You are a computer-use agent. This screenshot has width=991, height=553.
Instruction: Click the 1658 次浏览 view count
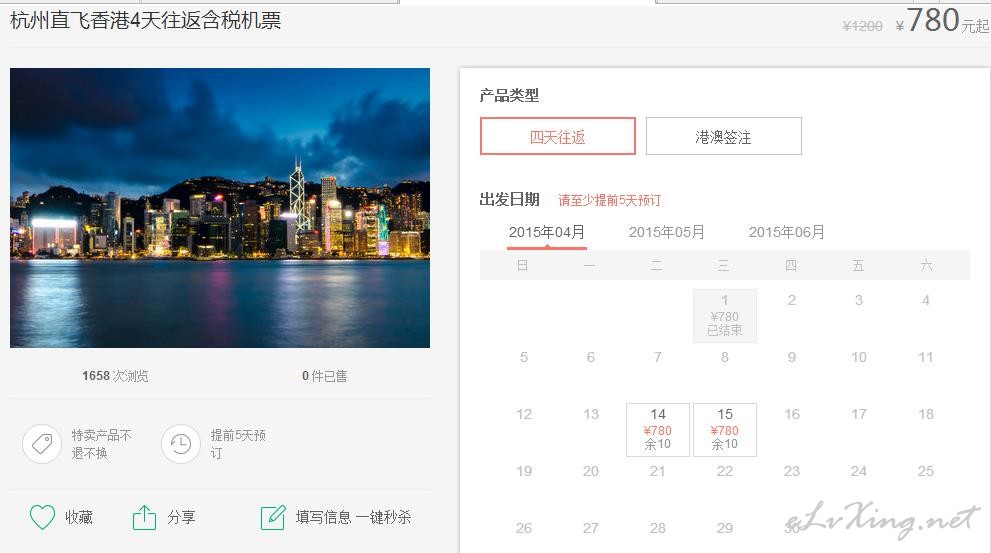115,376
